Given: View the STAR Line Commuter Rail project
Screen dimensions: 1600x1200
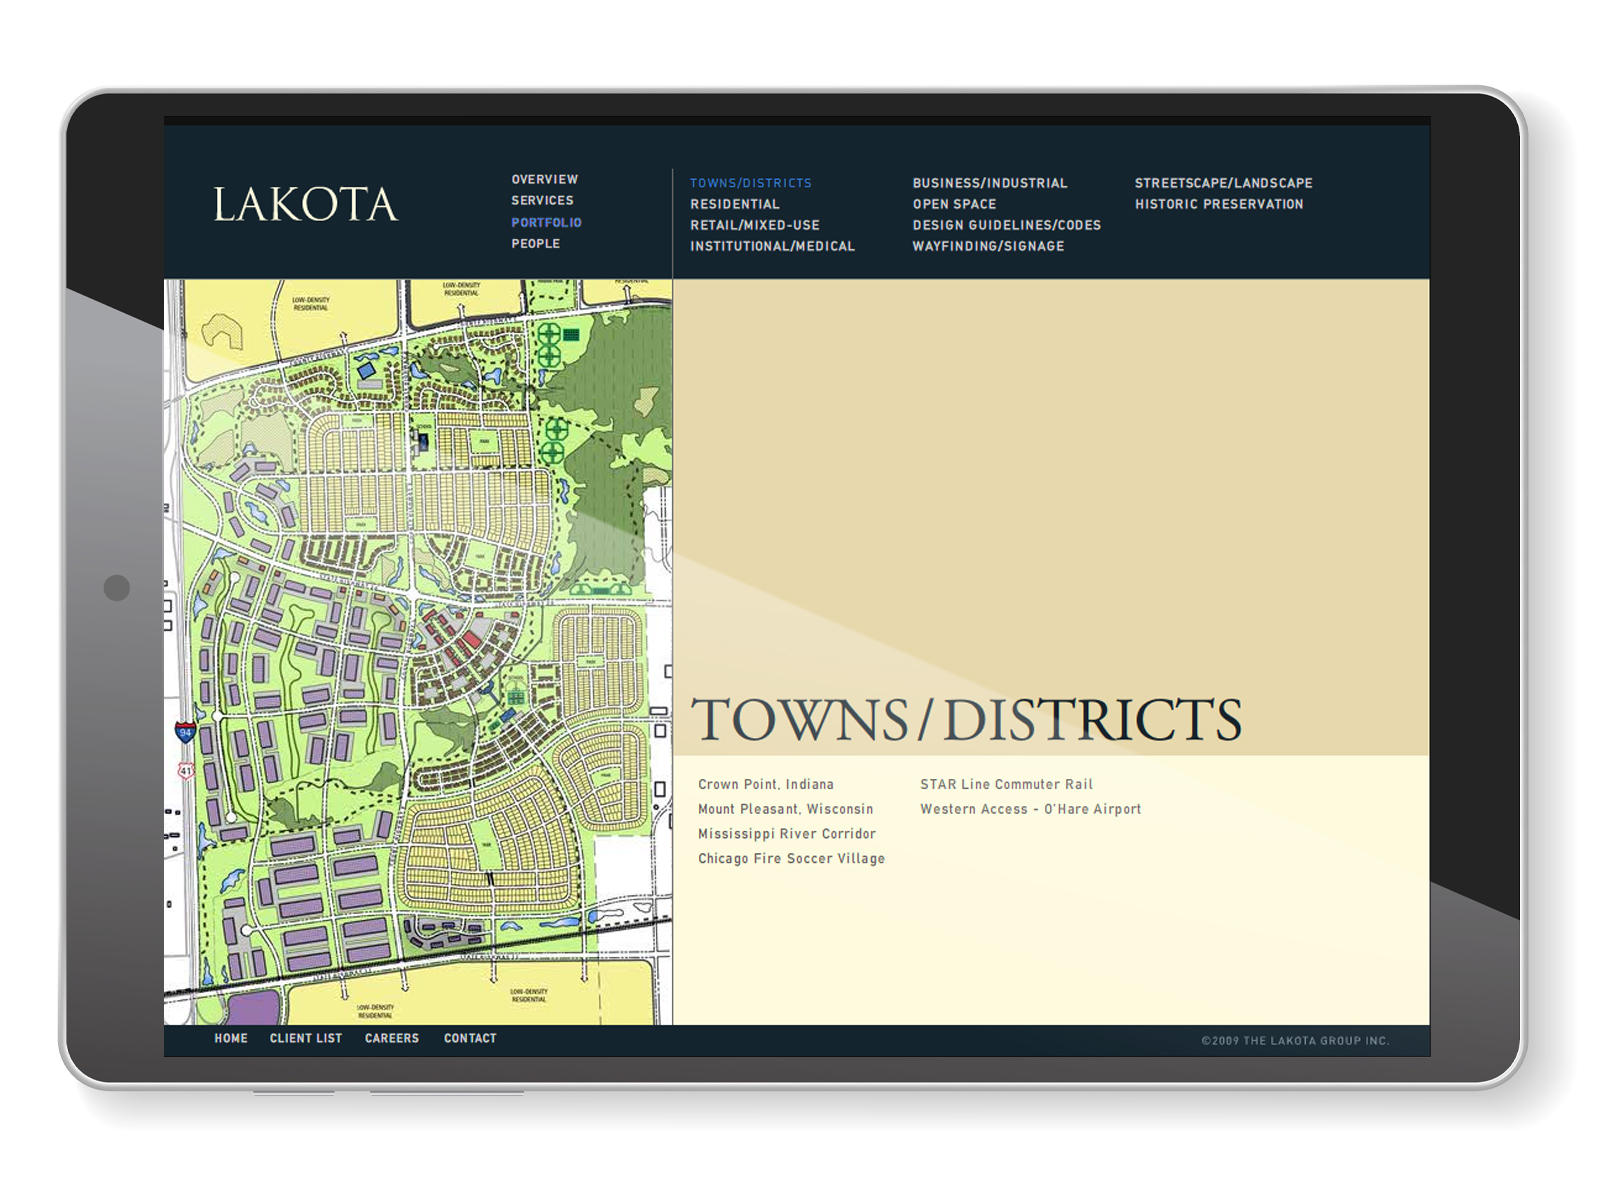Looking at the screenshot, I should click(1006, 785).
